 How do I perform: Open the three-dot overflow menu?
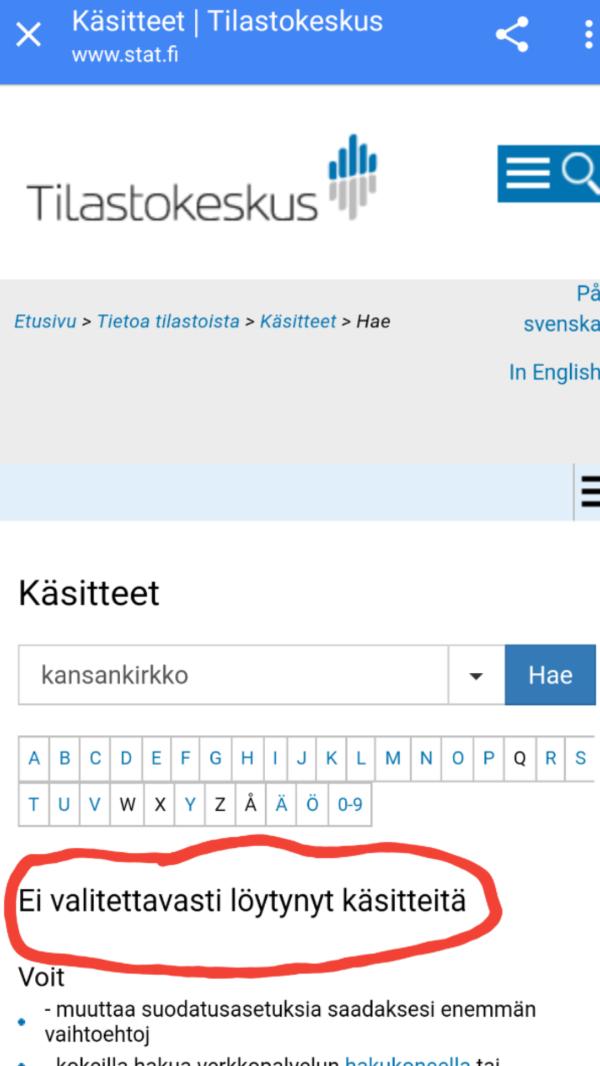[588, 35]
